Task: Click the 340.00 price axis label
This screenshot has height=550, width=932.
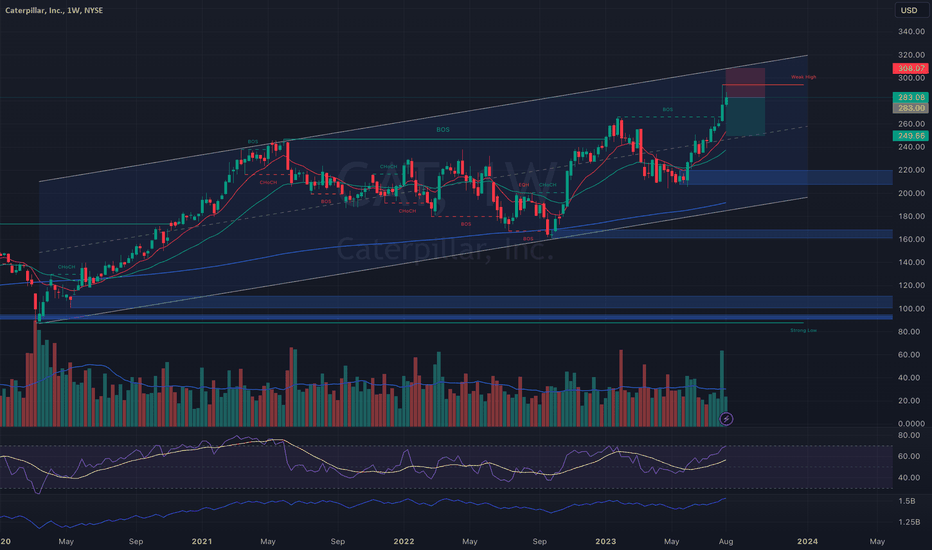Action: point(911,32)
